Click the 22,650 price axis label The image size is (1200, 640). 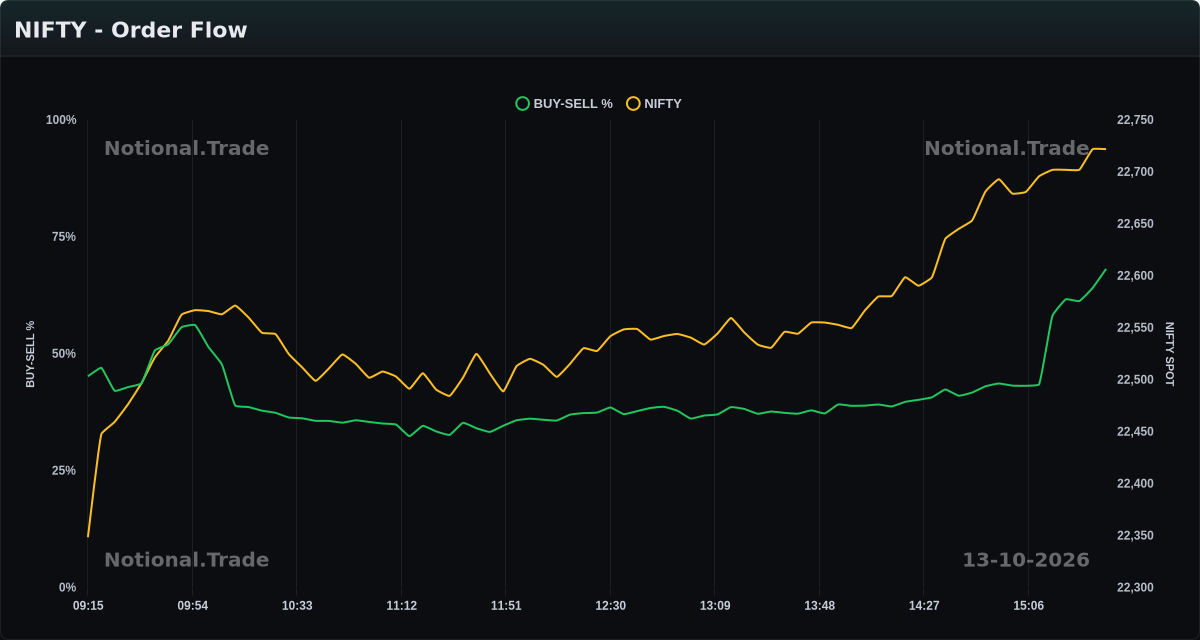[x=1135, y=224]
